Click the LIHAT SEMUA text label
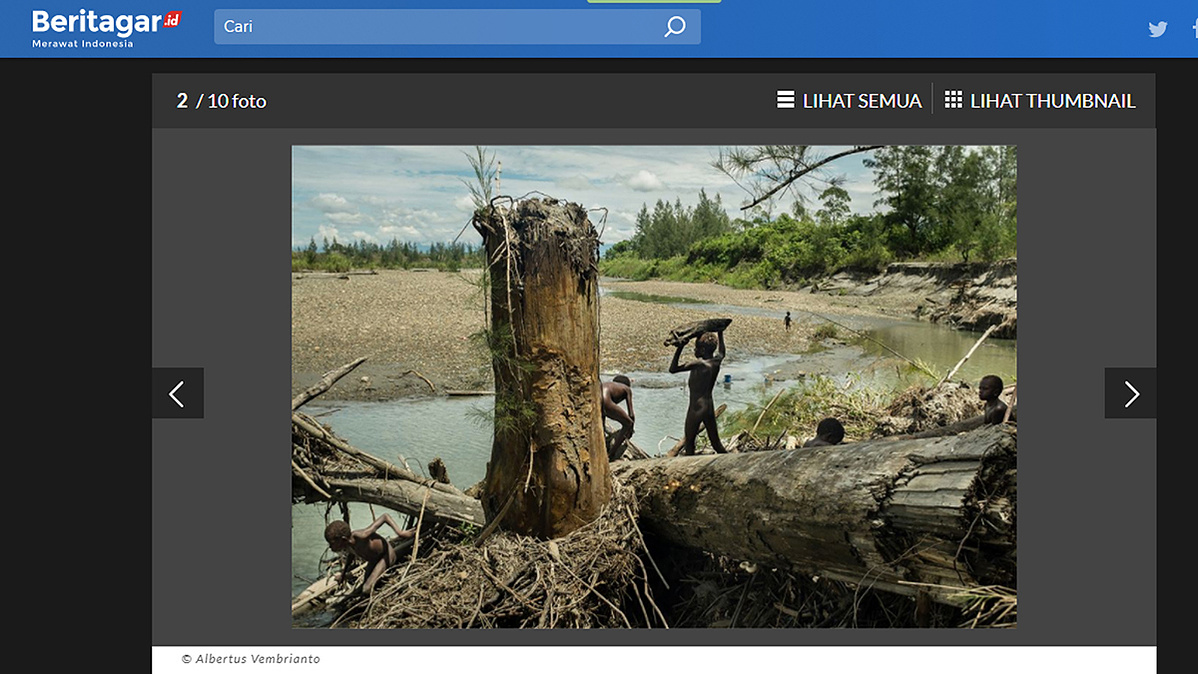1198x674 pixels. pos(862,101)
